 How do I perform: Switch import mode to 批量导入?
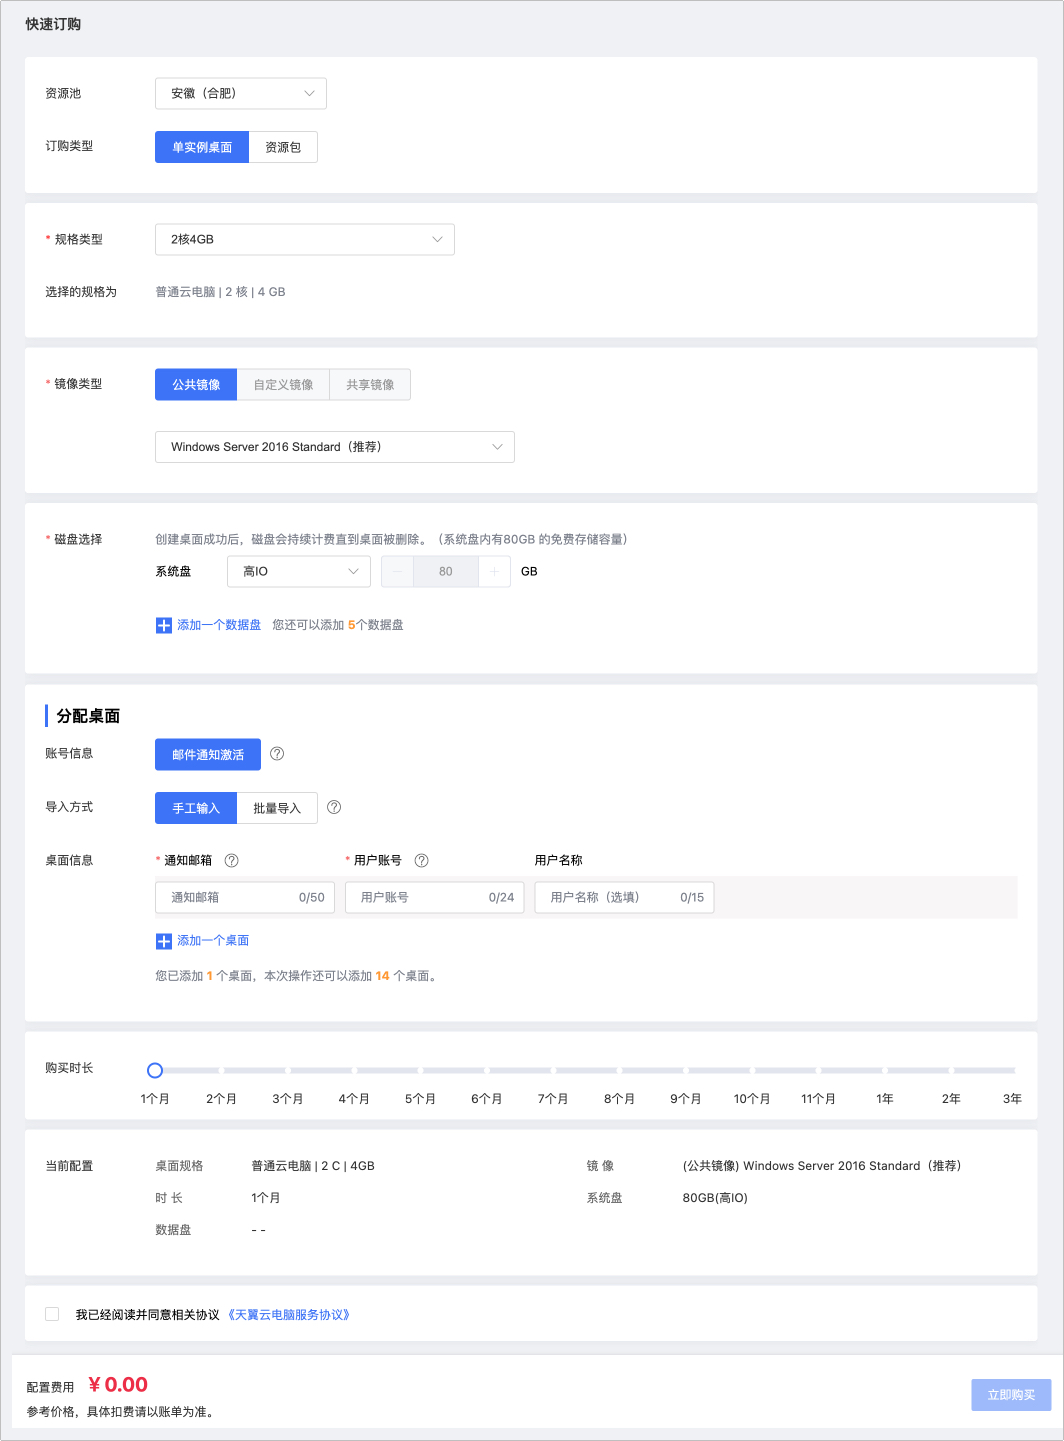277,807
